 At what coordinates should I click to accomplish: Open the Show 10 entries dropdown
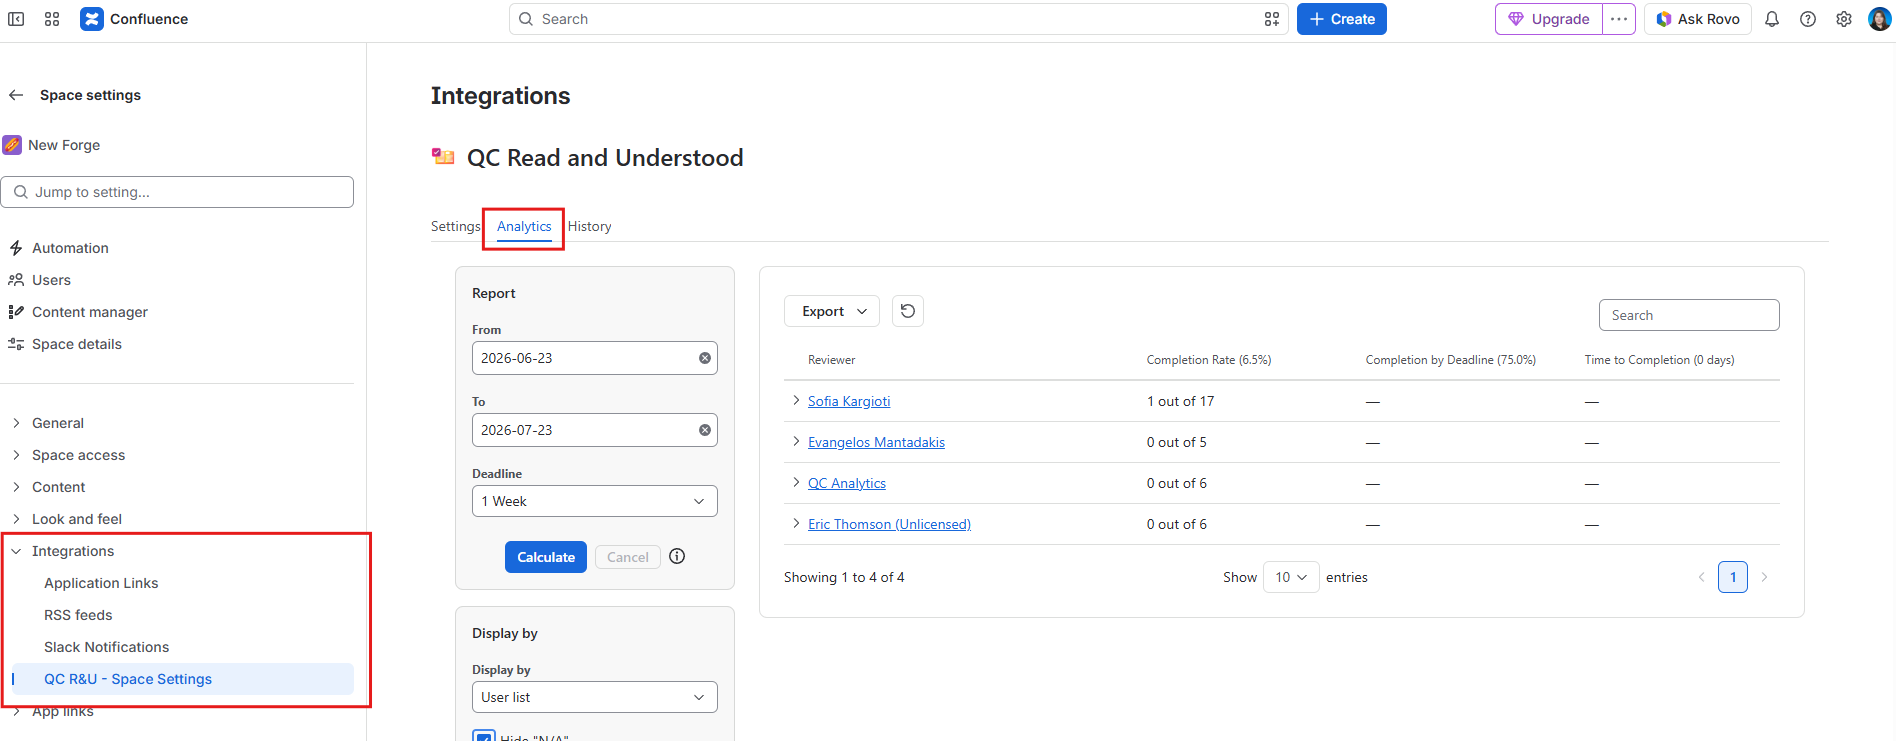1291,577
